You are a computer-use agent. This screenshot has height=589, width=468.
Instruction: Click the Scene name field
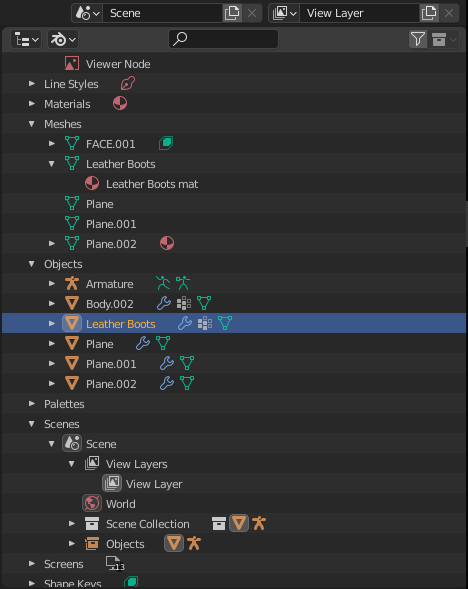[163, 13]
